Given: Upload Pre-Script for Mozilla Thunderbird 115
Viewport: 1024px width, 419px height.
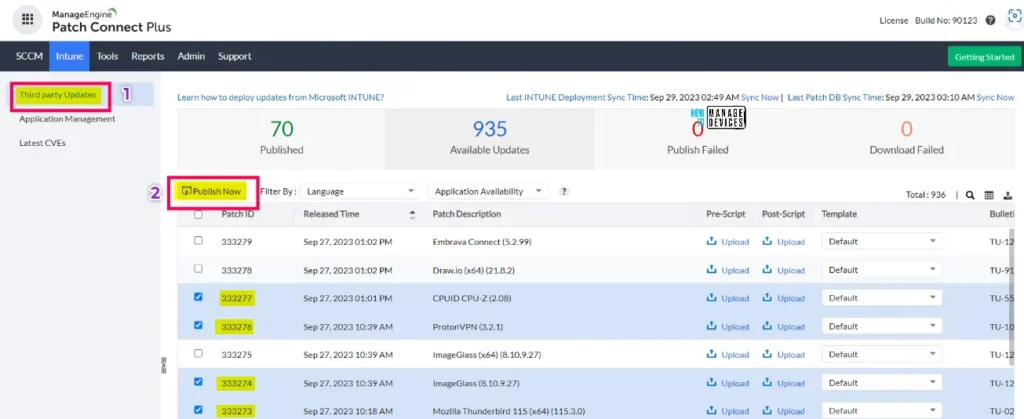Looking at the screenshot, I should (728, 411).
